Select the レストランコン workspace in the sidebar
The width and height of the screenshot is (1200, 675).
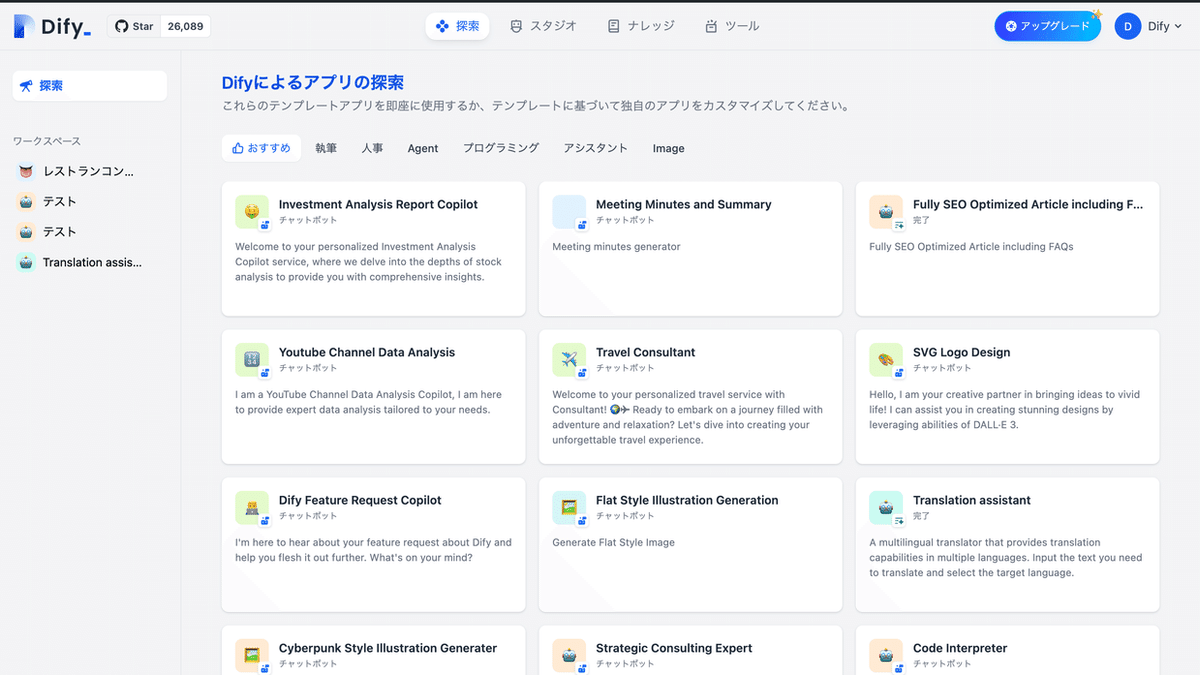click(88, 171)
